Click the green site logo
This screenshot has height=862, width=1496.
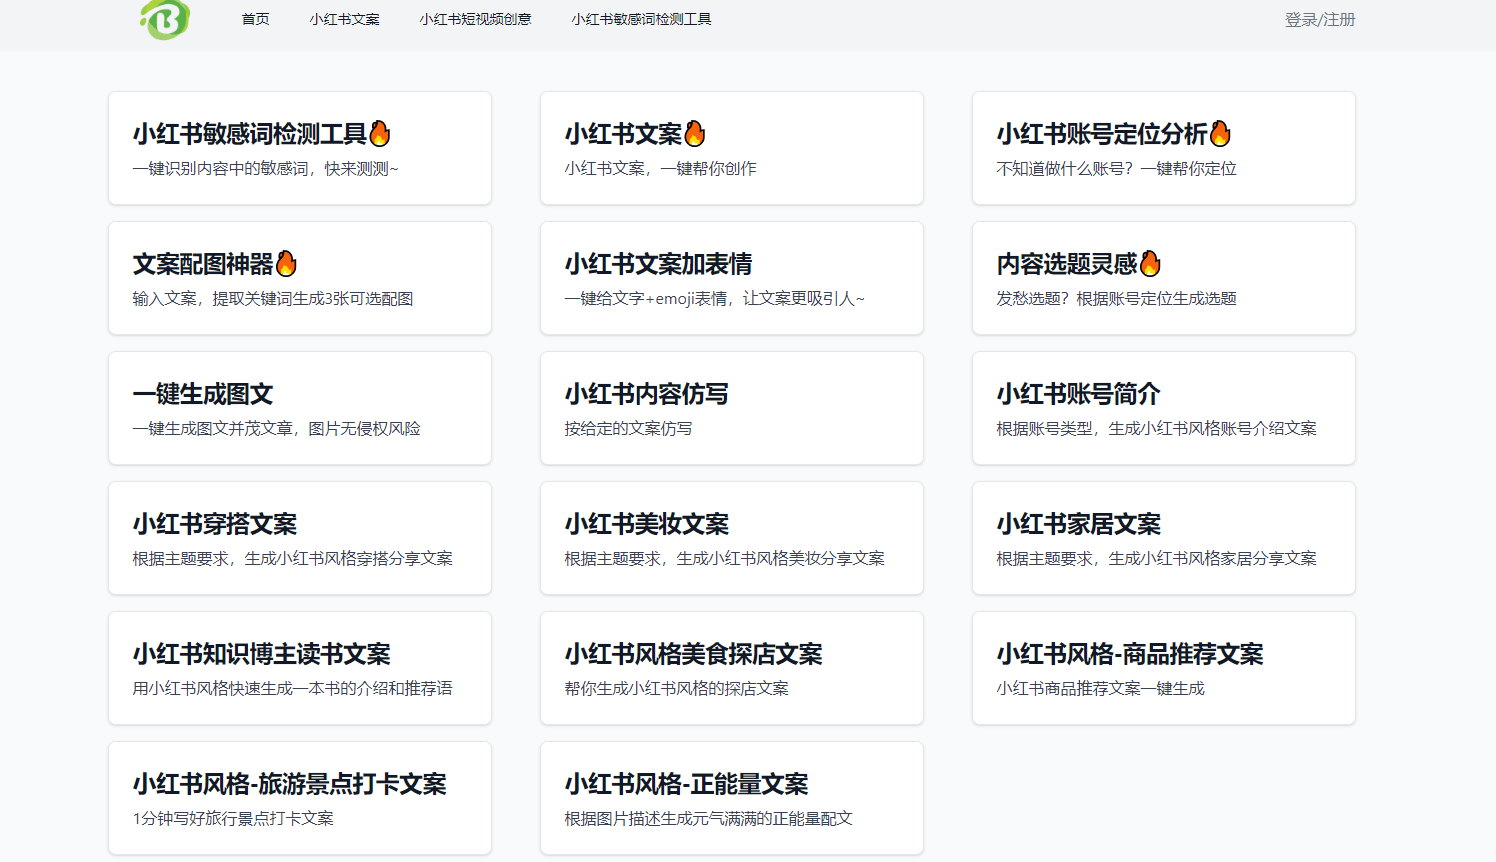click(x=165, y=19)
